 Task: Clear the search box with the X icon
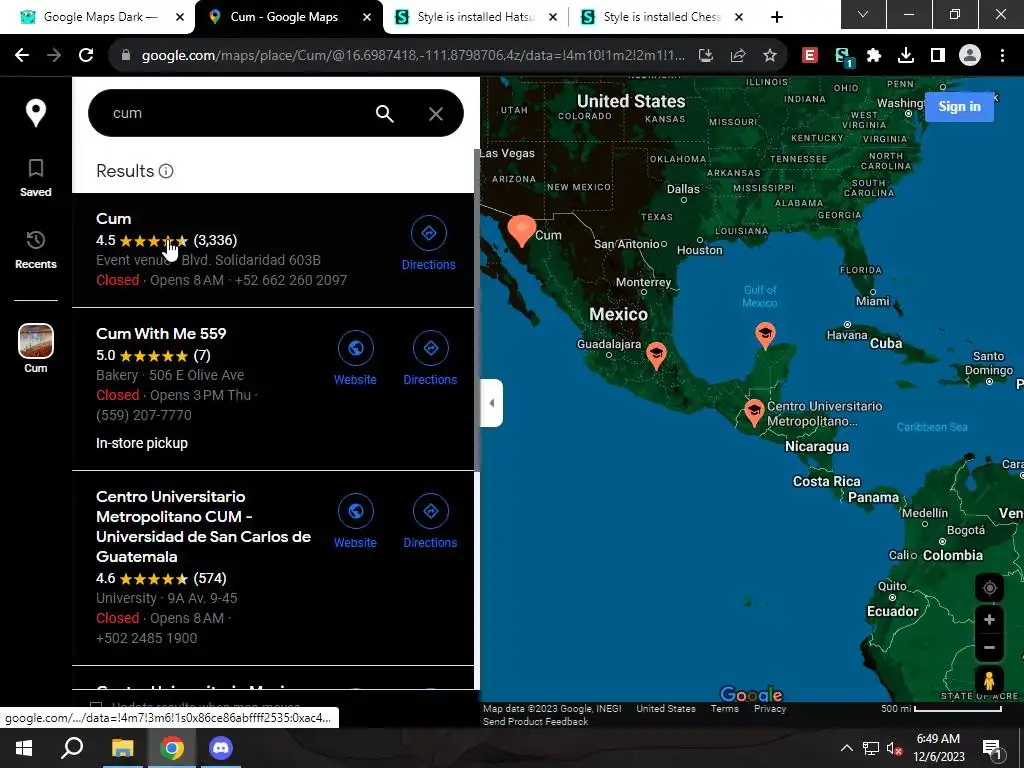pyautogui.click(x=436, y=114)
